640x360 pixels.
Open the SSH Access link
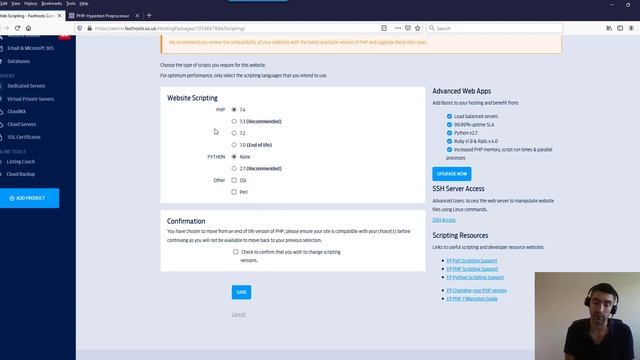click(444, 220)
